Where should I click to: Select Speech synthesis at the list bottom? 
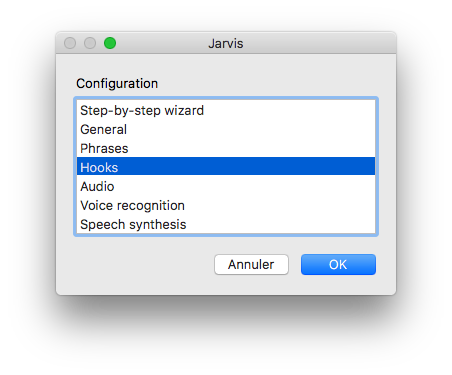226,224
